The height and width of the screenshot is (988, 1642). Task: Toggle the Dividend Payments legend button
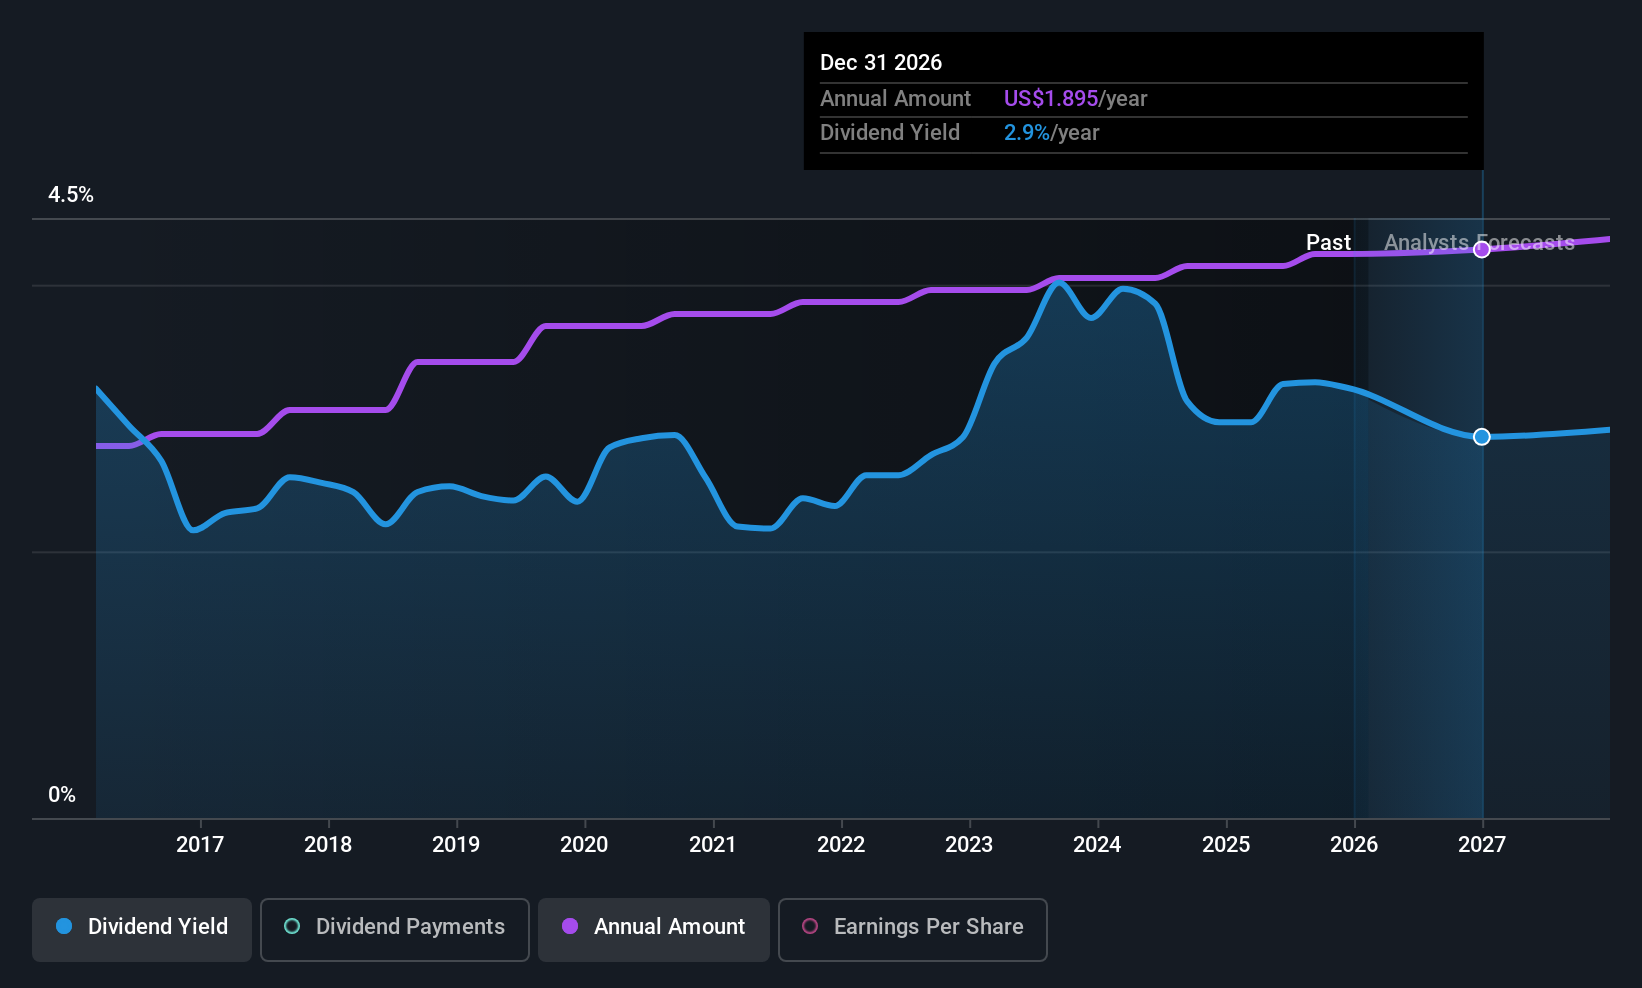pyautogui.click(x=395, y=930)
